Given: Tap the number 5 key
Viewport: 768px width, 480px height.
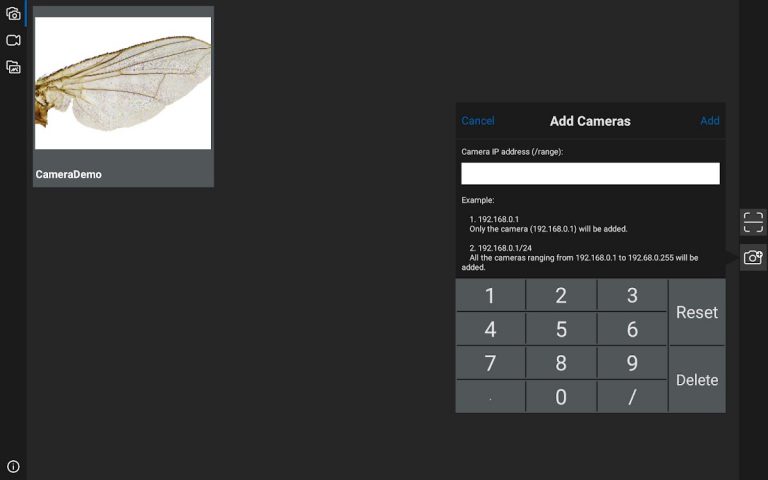Looking at the screenshot, I should pyautogui.click(x=561, y=329).
